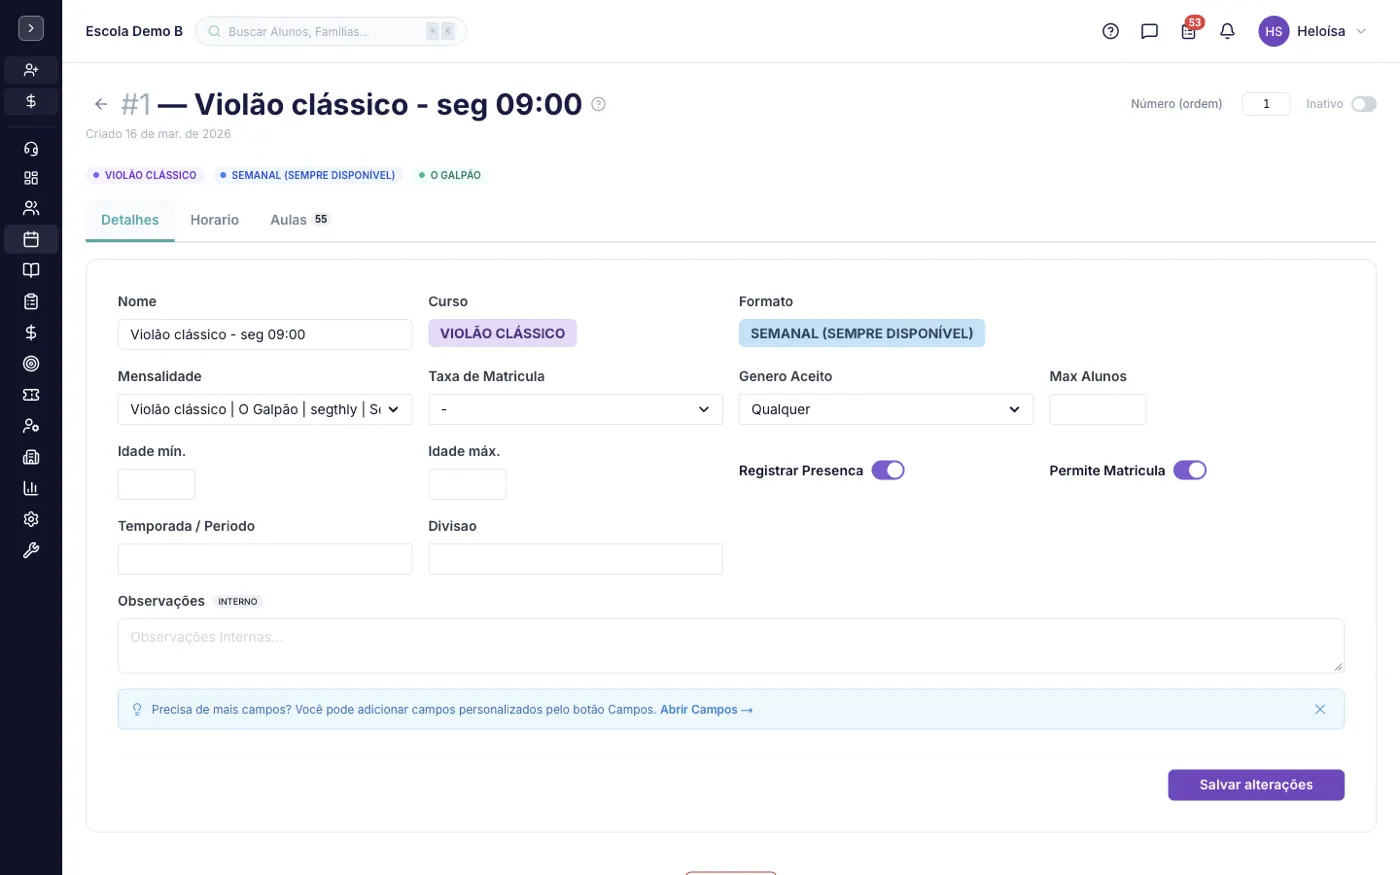1400x875 pixels.
Task: Expand the sidebar with the chevron button
Action: (x=31, y=28)
